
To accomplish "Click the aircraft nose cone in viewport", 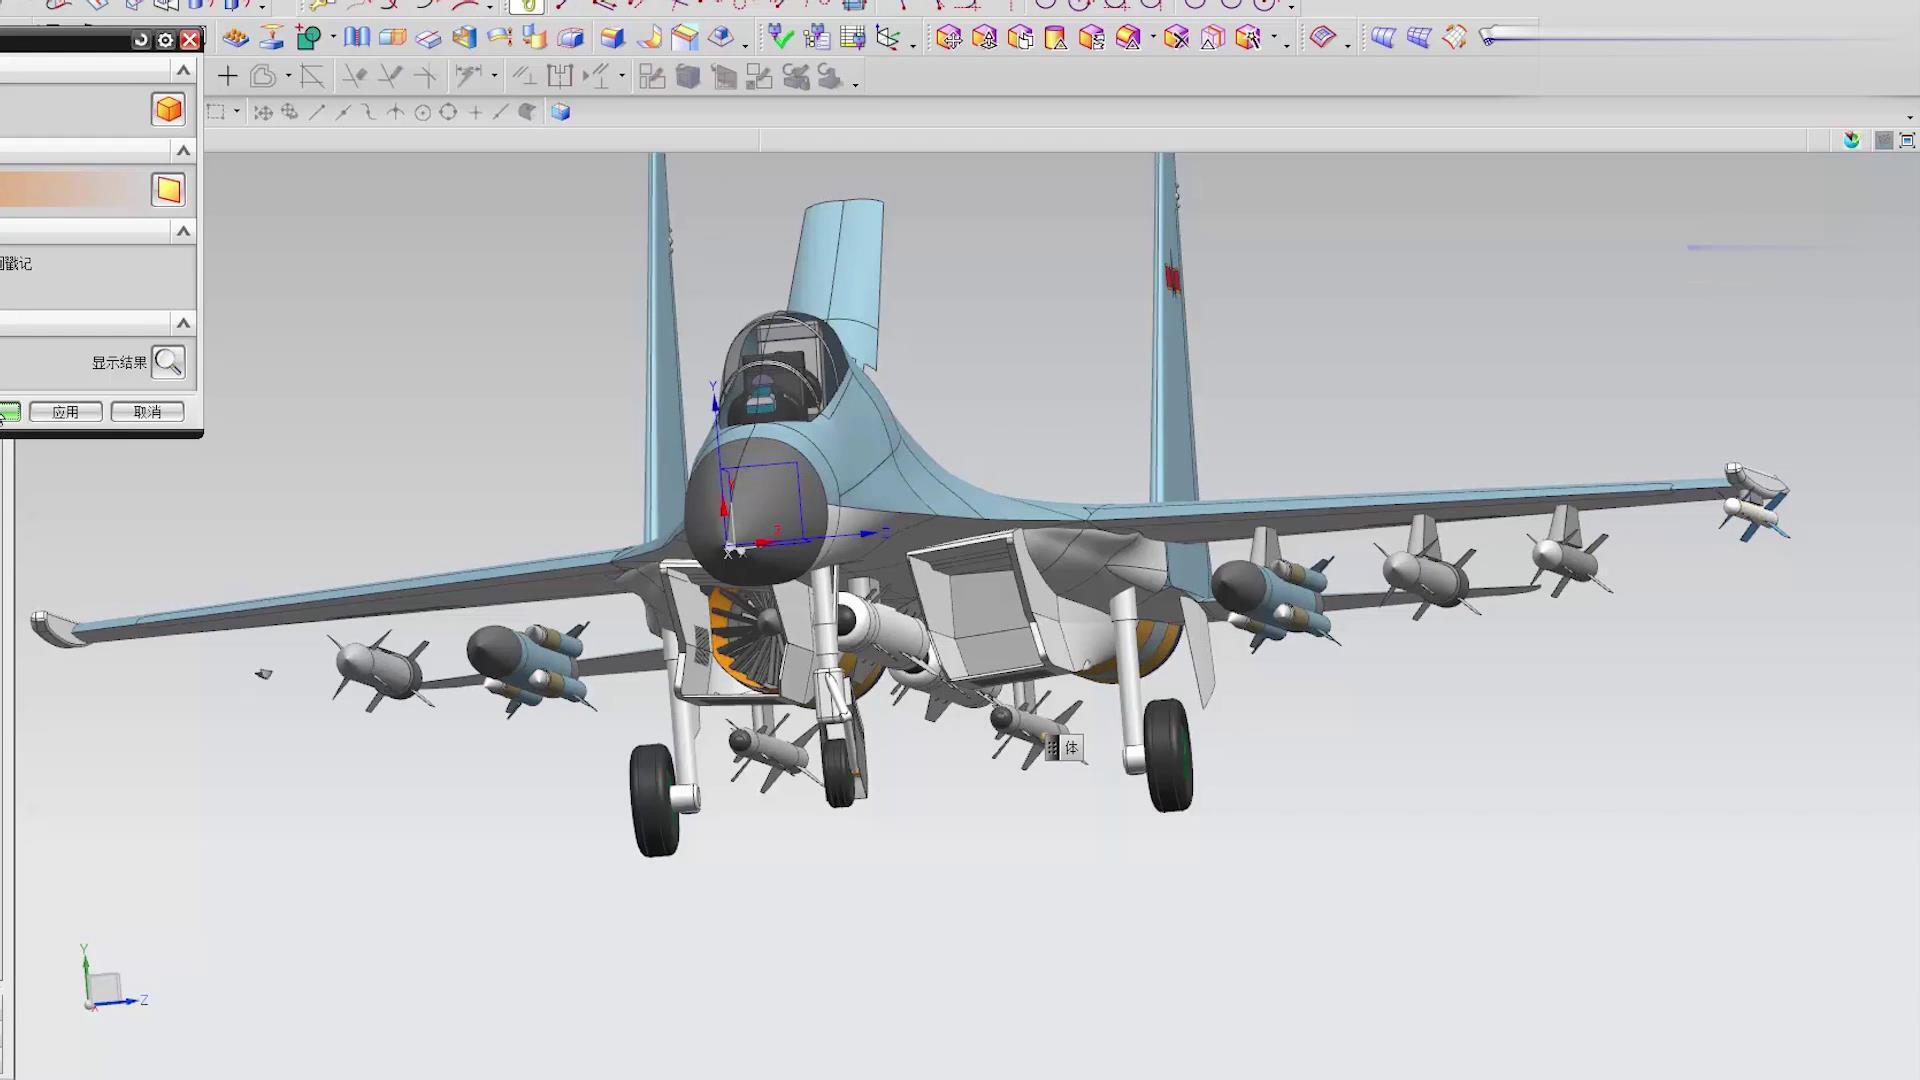I will [x=757, y=512].
